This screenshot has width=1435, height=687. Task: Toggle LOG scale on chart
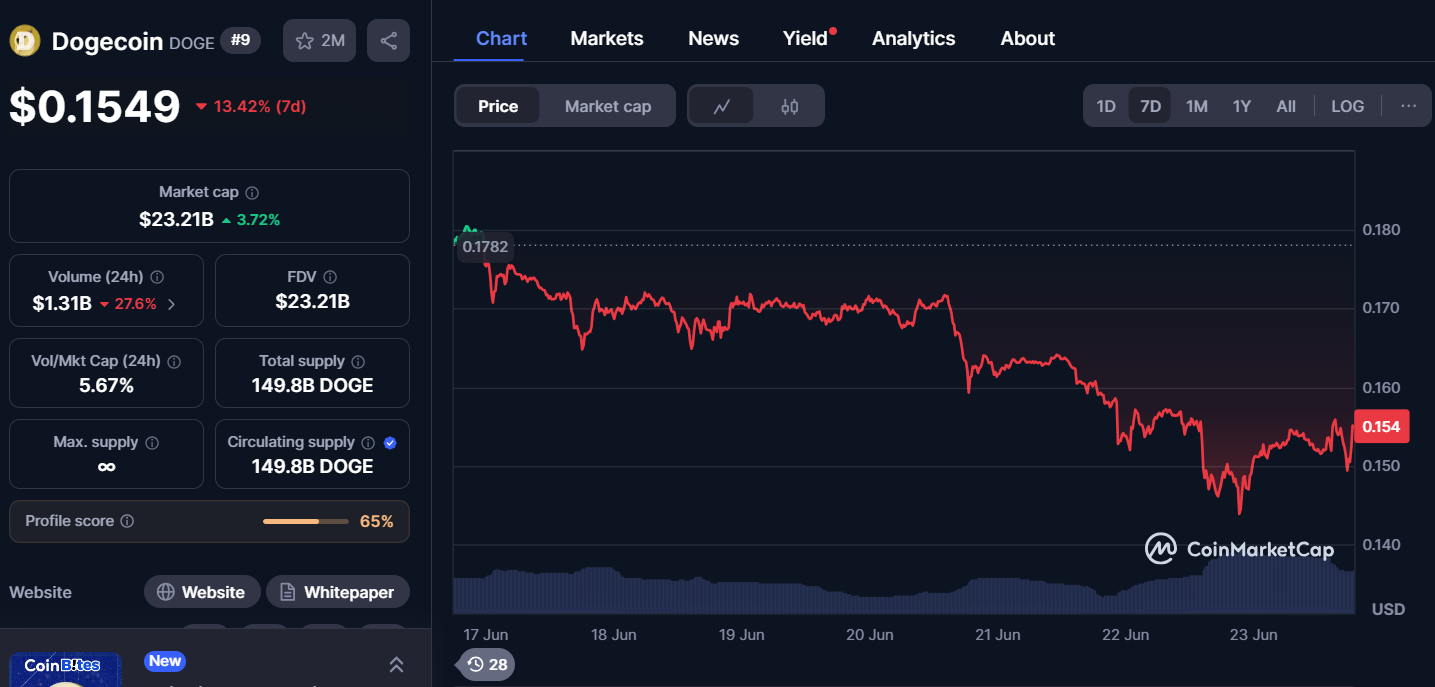pos(1347,106)
